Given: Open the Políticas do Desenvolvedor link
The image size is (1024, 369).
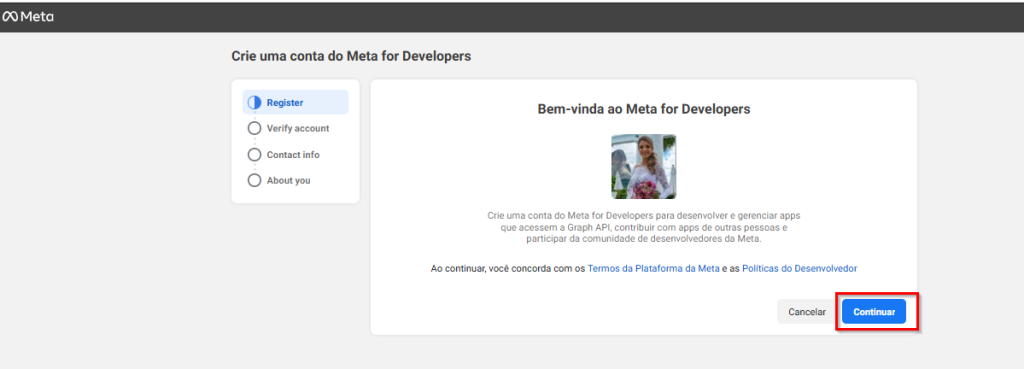Looking at the screenshot, I should tap(799, 268).
